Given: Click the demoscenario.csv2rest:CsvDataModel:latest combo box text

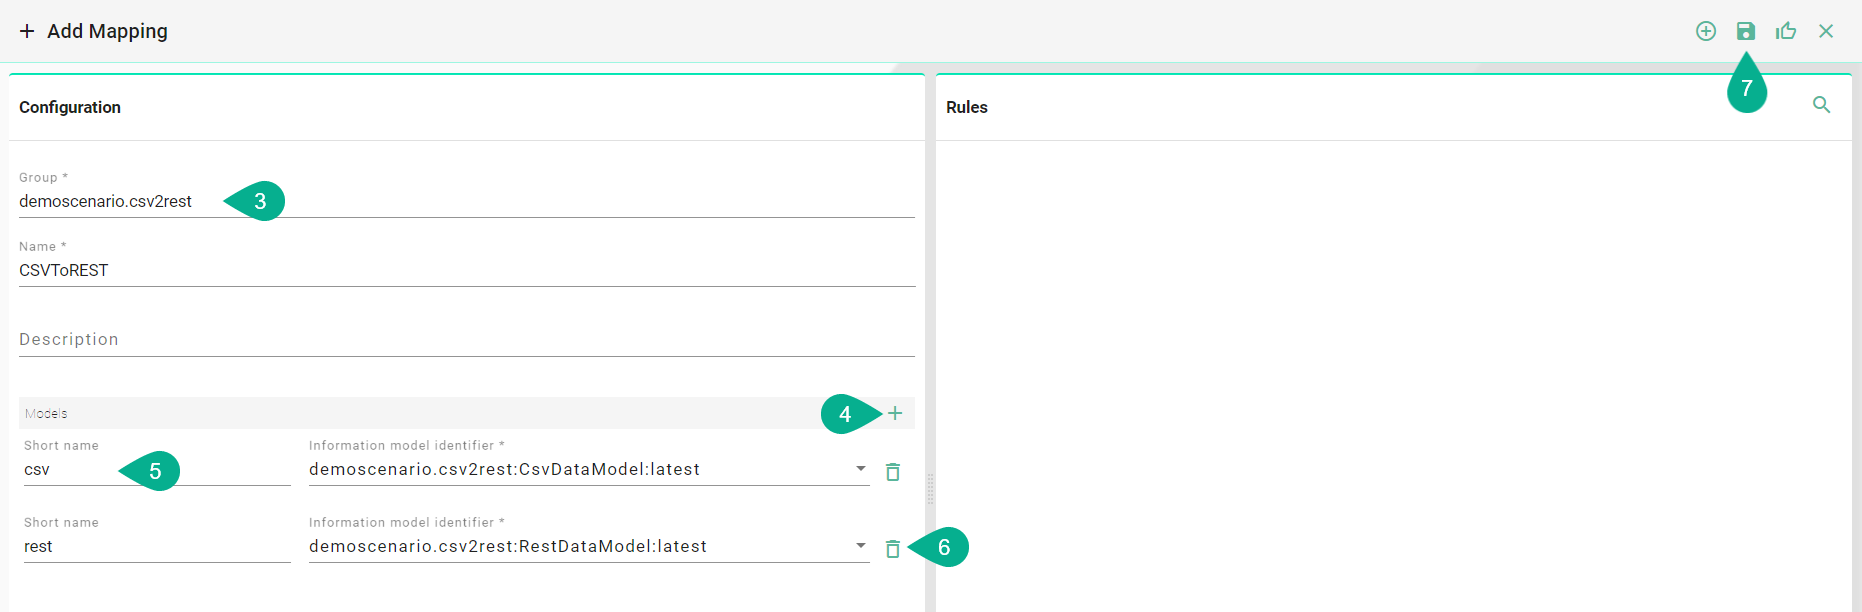Looking at the screenshot, I should pos(504,470).
